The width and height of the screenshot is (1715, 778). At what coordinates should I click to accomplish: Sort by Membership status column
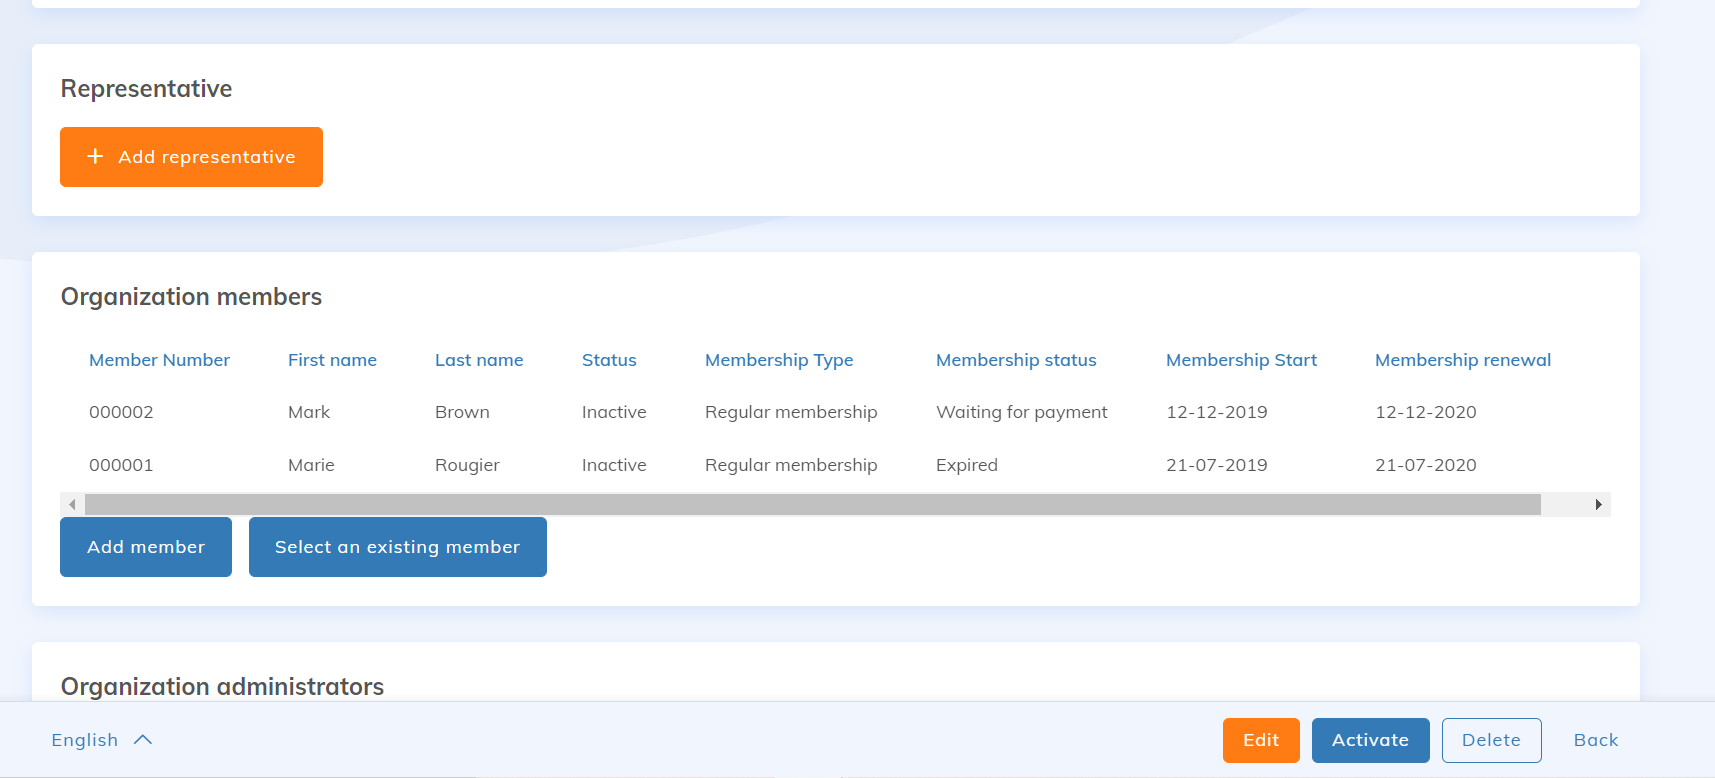[x=1016, y=360]
